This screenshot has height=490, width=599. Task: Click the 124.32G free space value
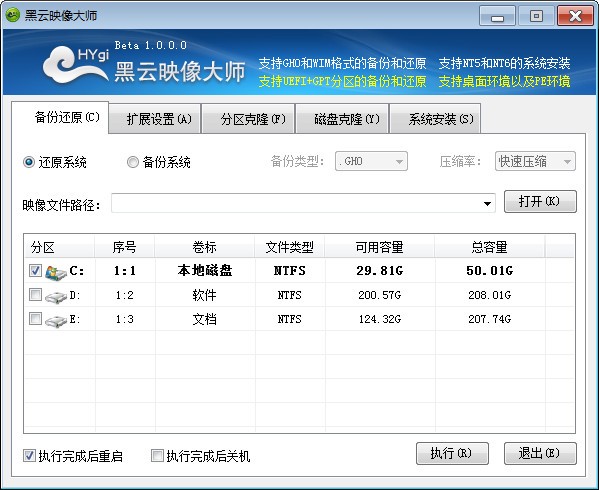tap(380, 319)
